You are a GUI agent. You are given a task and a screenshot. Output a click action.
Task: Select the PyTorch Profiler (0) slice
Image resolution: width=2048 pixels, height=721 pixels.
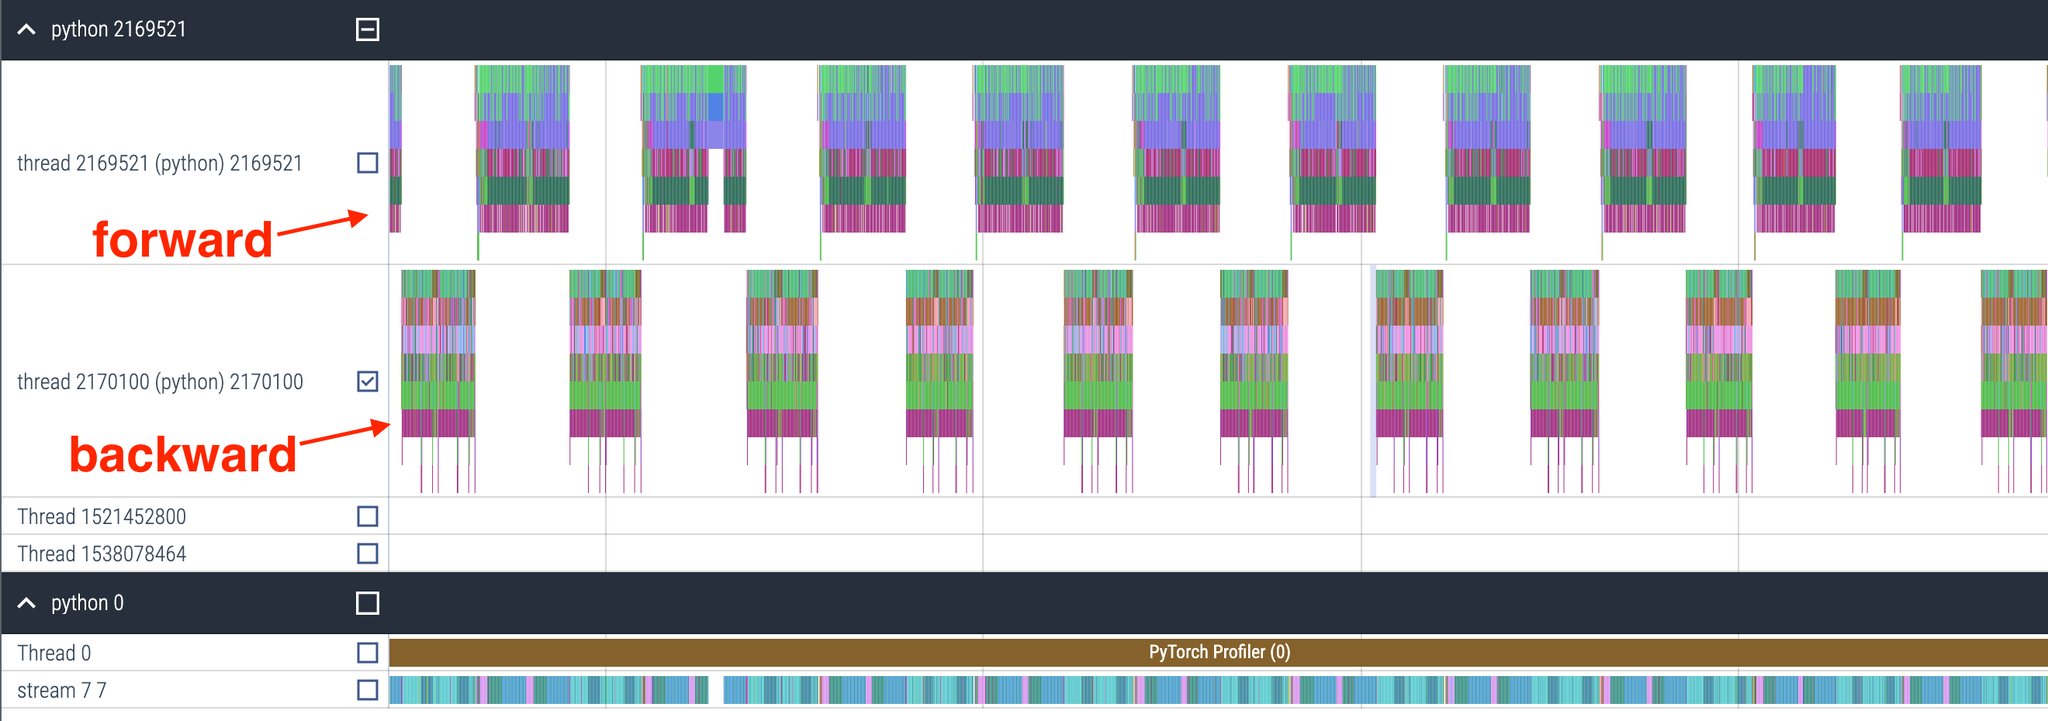(1218, 652)
